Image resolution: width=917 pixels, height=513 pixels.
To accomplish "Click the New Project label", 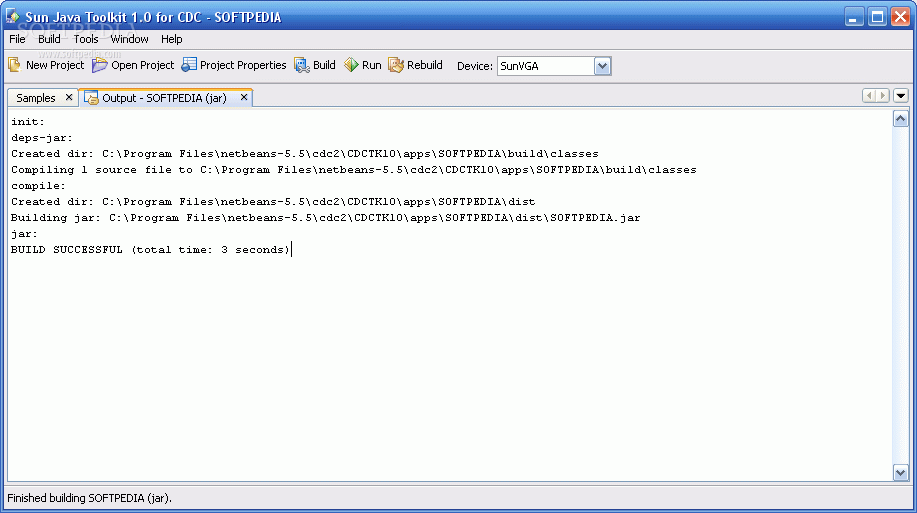I will click(55, 65).
